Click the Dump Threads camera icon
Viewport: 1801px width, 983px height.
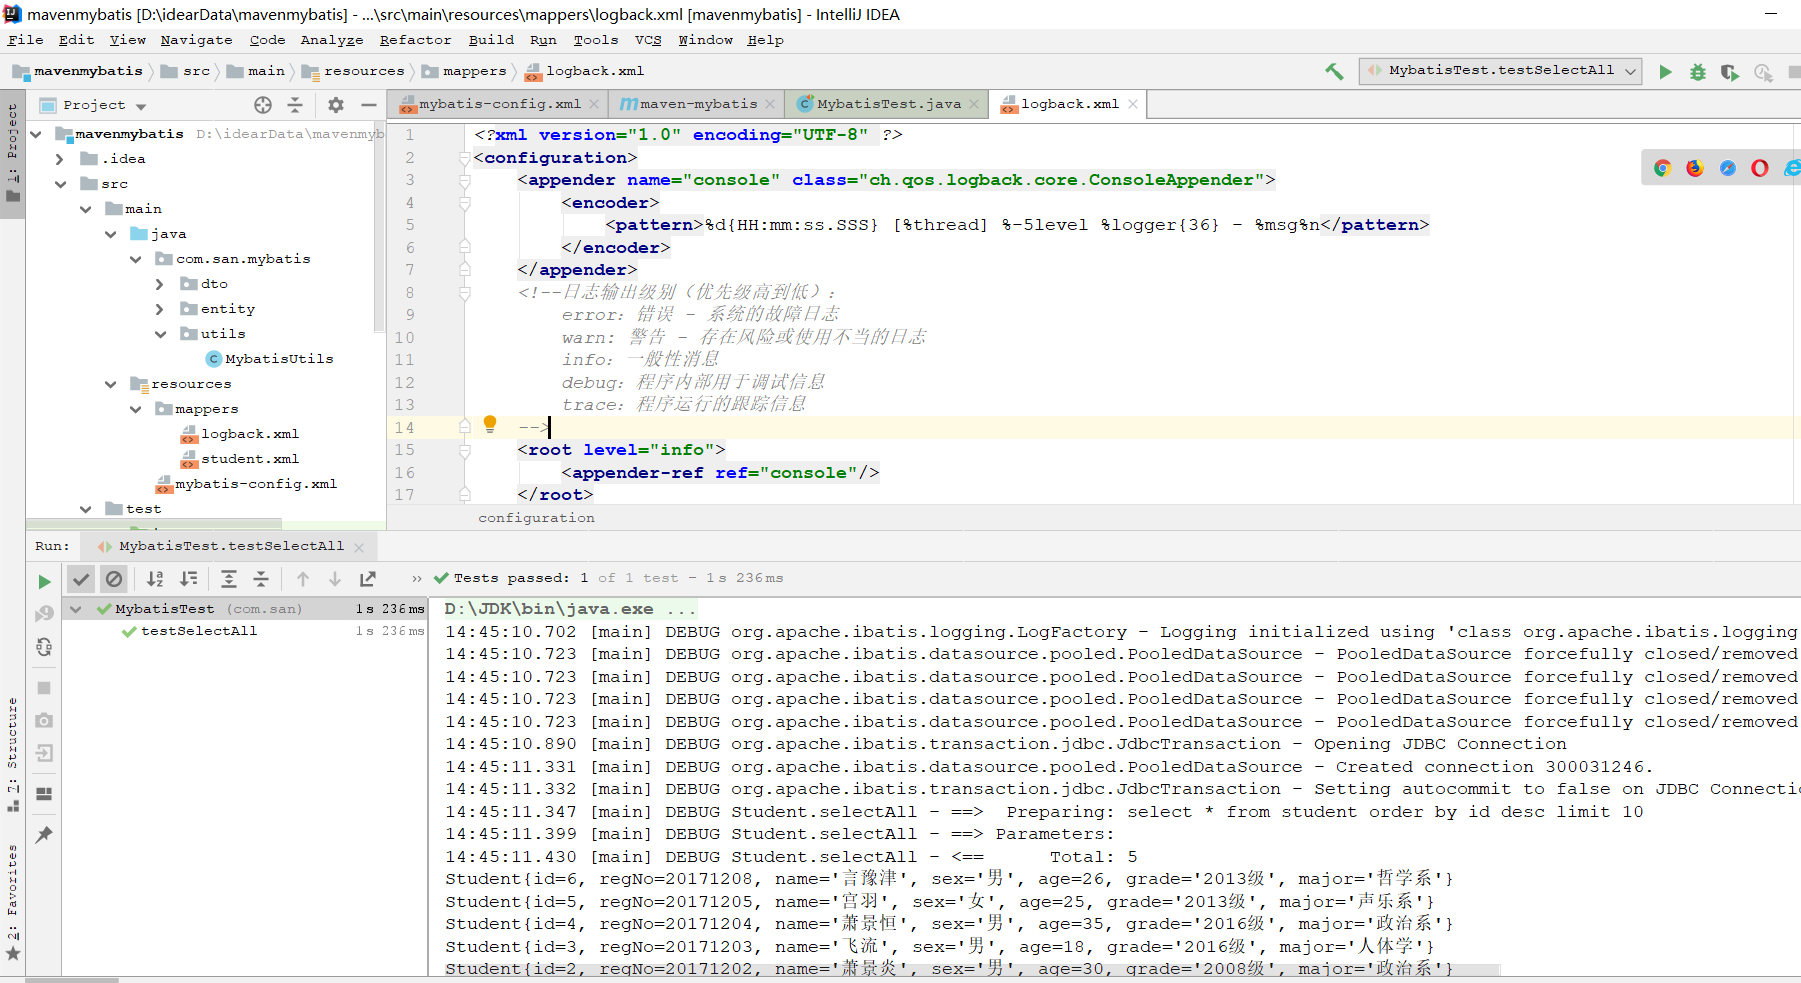click(44, 720)
